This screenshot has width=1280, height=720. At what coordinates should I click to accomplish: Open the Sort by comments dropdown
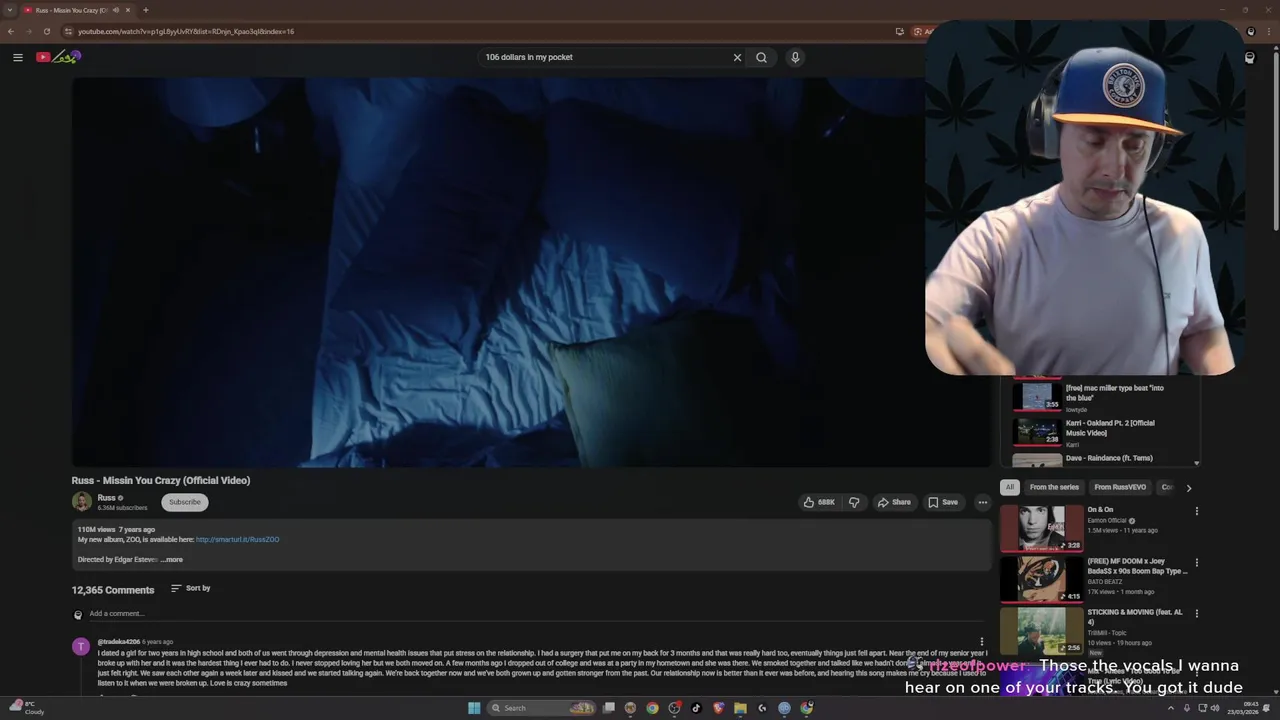click(191, 588)
